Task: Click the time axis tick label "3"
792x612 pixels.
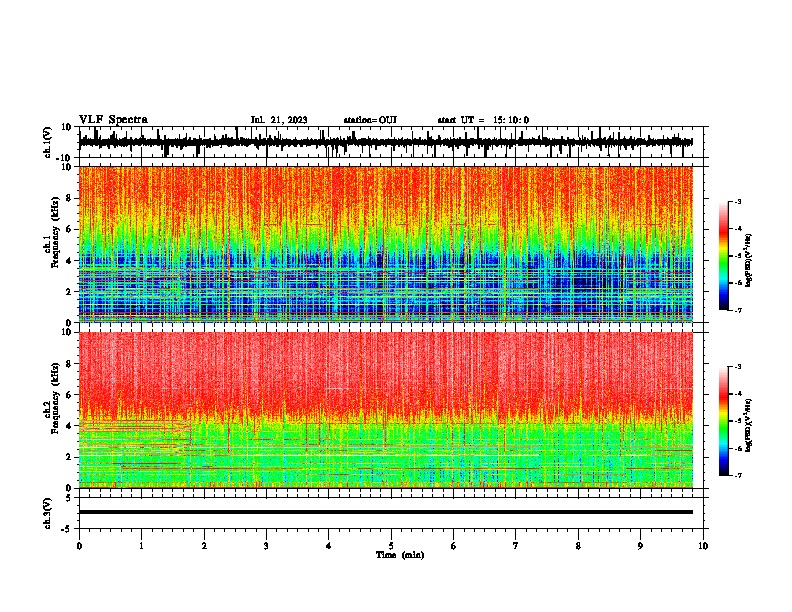Action: 266,546
